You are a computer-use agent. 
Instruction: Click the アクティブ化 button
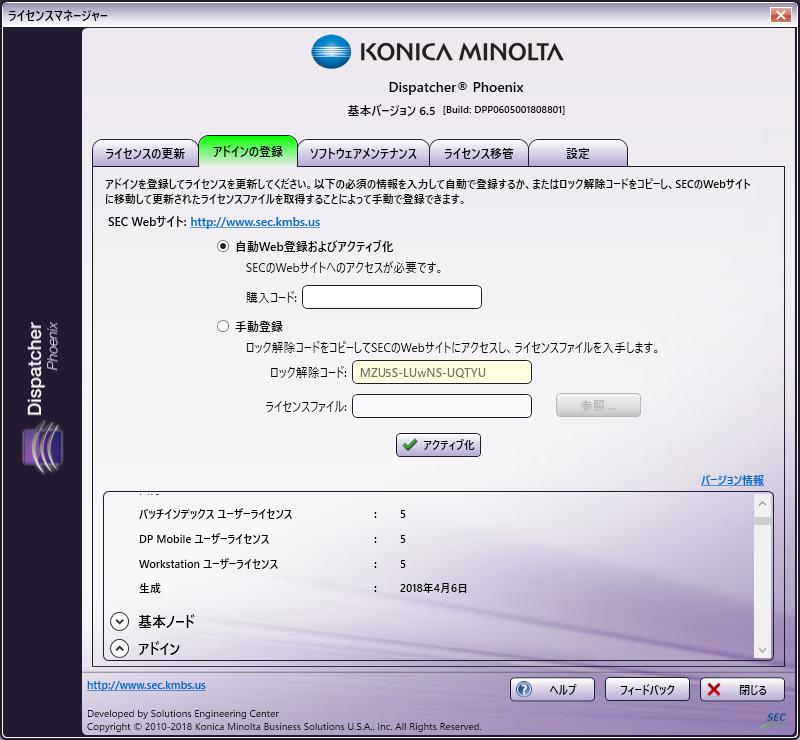tap(438, 445)
